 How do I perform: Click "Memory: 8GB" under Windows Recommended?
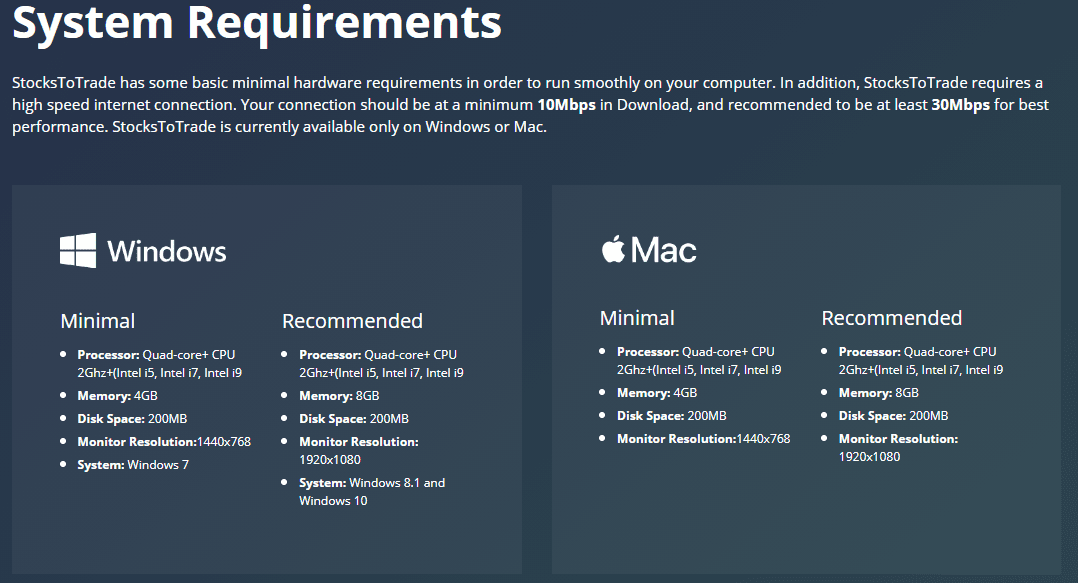(x=339, y=395)
